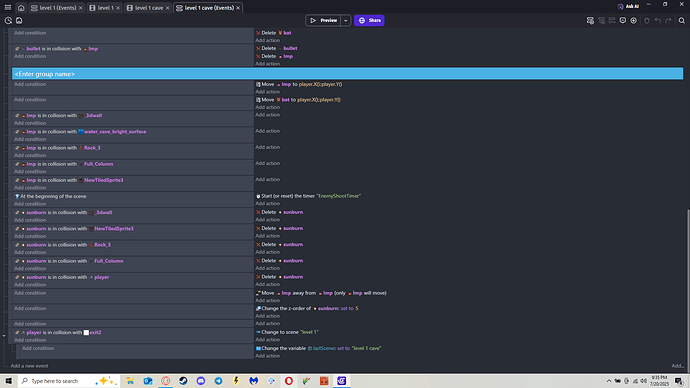690x388 pixels.
Task: Open the Preview options dropdown arrow
Action: pos(346,20)
